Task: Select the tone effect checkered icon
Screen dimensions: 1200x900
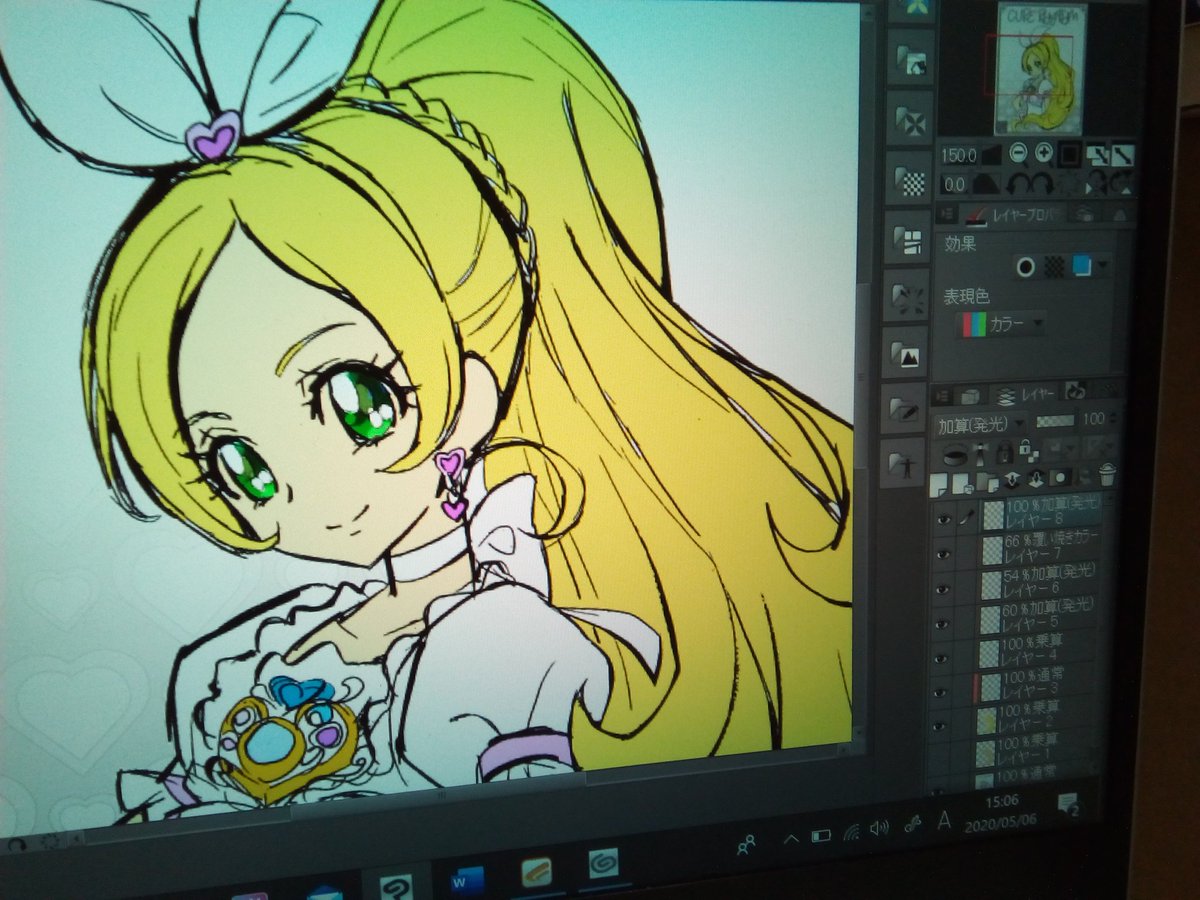Action: pyautogui.click(x=1053, y=266)
